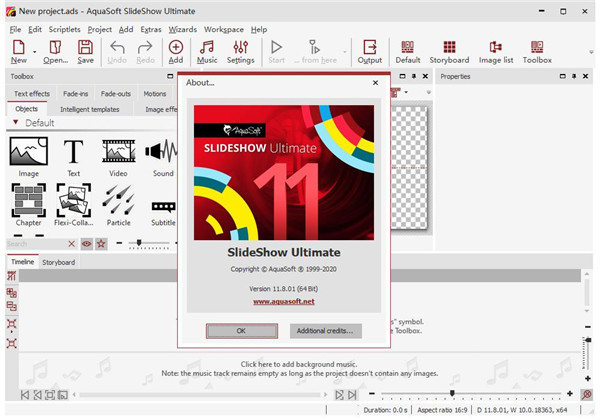Image resolution: width=600 pixels, height=420 pixels.
Task: Collapse the Default group triangle
Action: pyautogui.click(x=16, y=122)
